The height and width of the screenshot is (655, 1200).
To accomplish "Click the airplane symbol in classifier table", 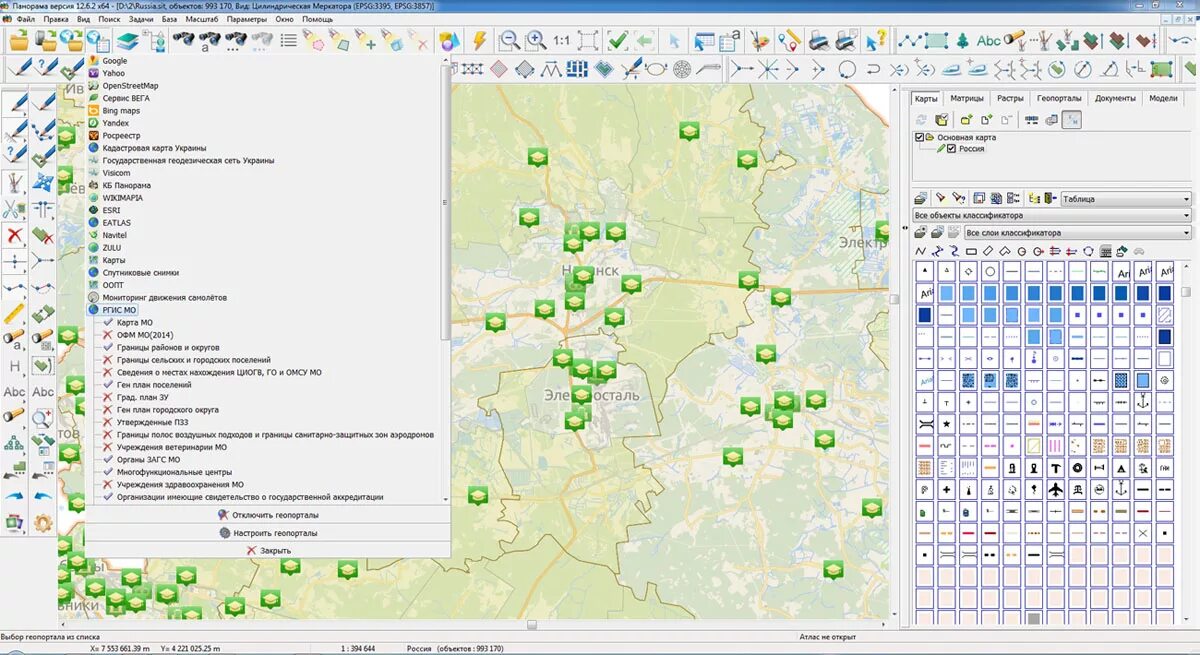I will tap(1054, 488).
